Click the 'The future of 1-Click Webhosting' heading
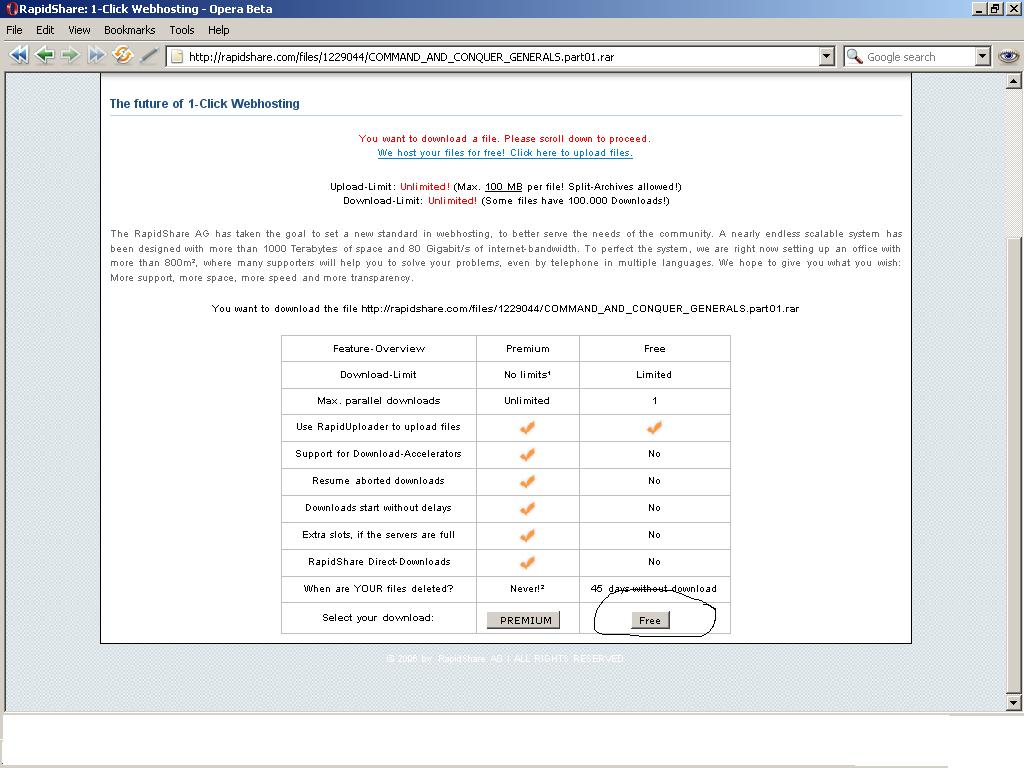Image resolution: width=1024 pixels, height=768 pixels. click(204, 104)
